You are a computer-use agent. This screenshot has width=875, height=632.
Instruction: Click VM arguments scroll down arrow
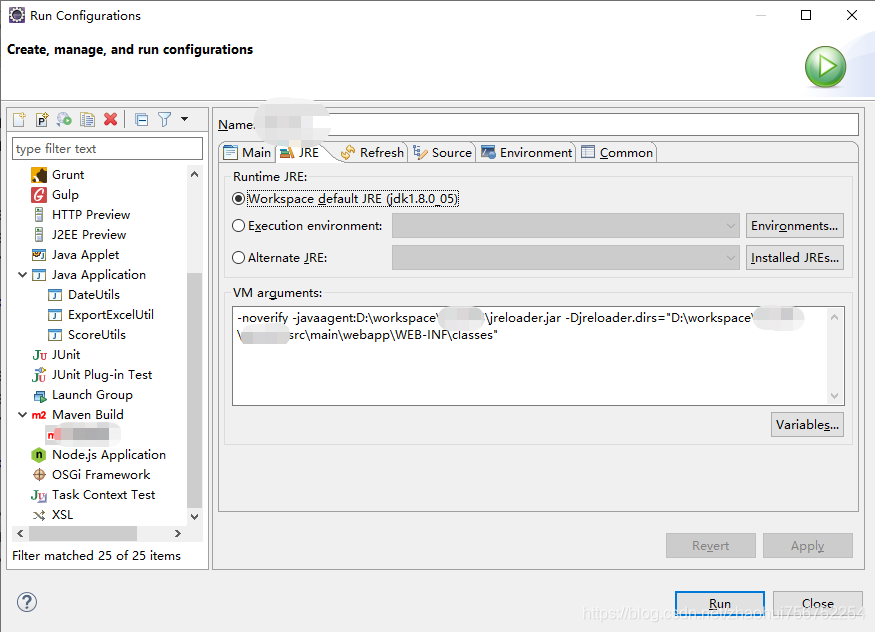pos(834,395)
